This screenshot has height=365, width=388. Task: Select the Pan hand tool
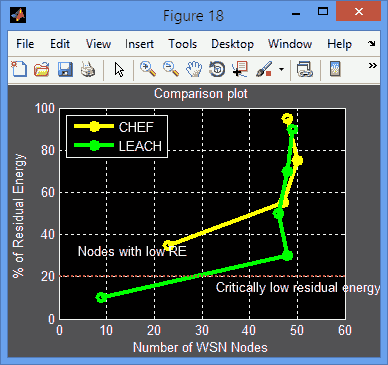tap(194, 70)
